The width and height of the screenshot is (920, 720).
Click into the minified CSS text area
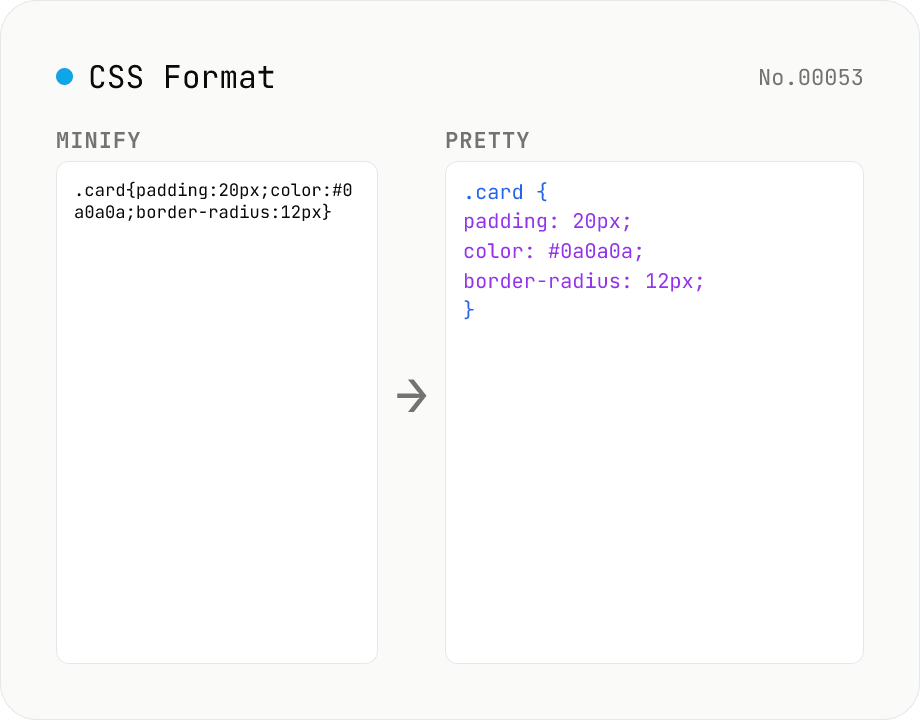pos(217,413)
